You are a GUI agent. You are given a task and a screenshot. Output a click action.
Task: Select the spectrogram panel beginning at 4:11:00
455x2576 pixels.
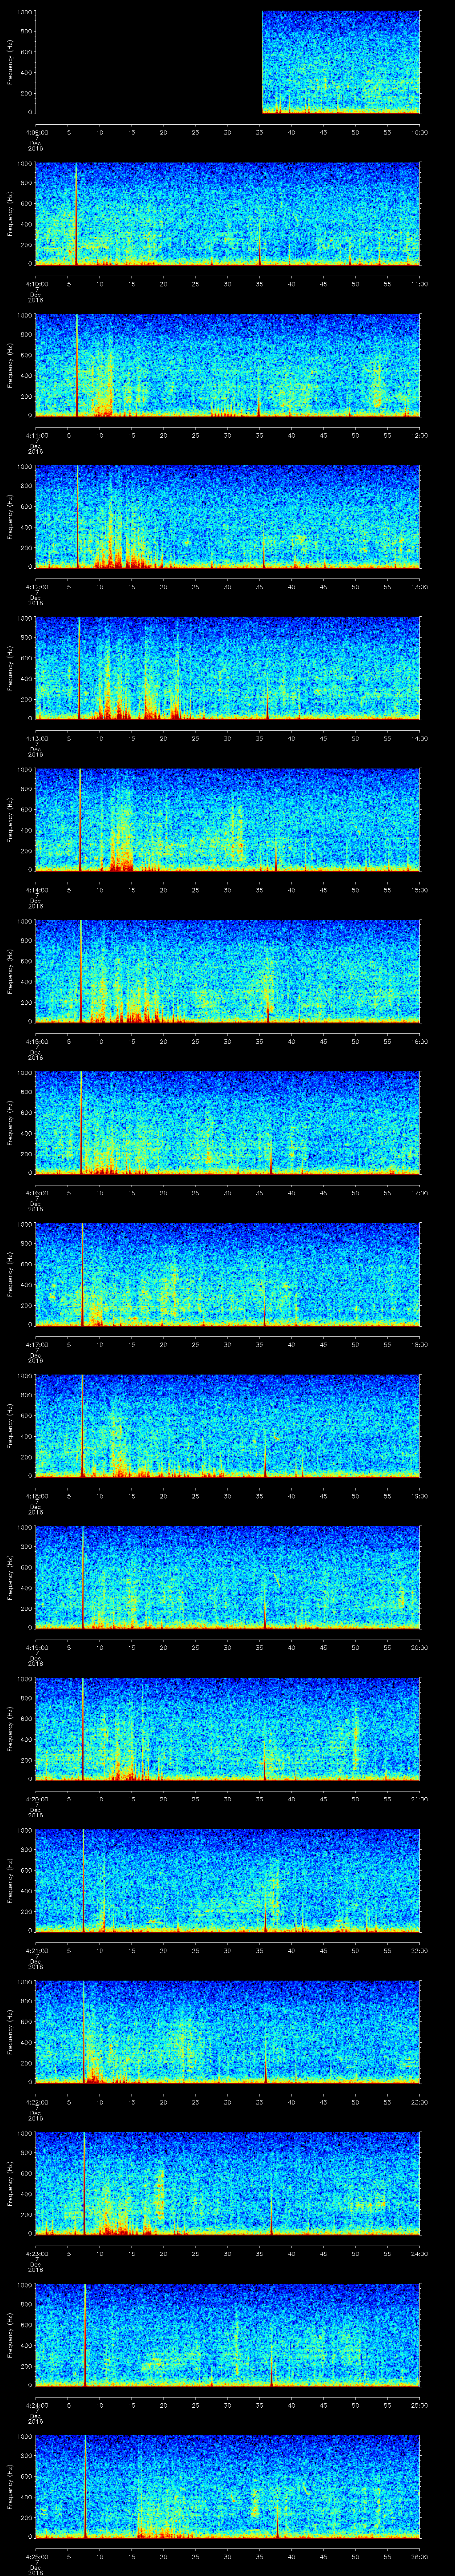228,365
